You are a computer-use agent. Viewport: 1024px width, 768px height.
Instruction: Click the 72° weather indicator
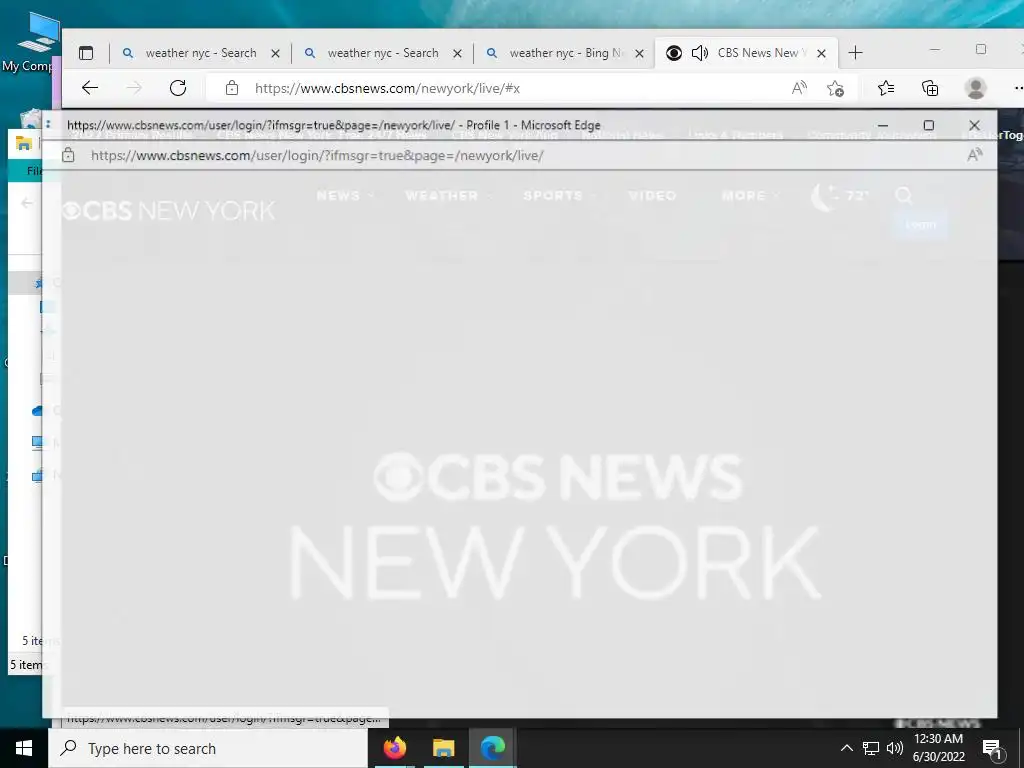[840, 196]
